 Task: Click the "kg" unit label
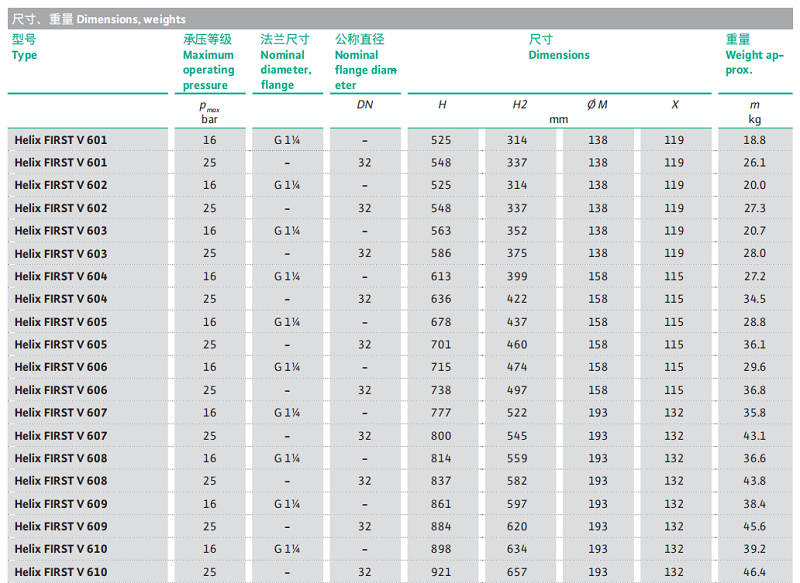[755, 119]
